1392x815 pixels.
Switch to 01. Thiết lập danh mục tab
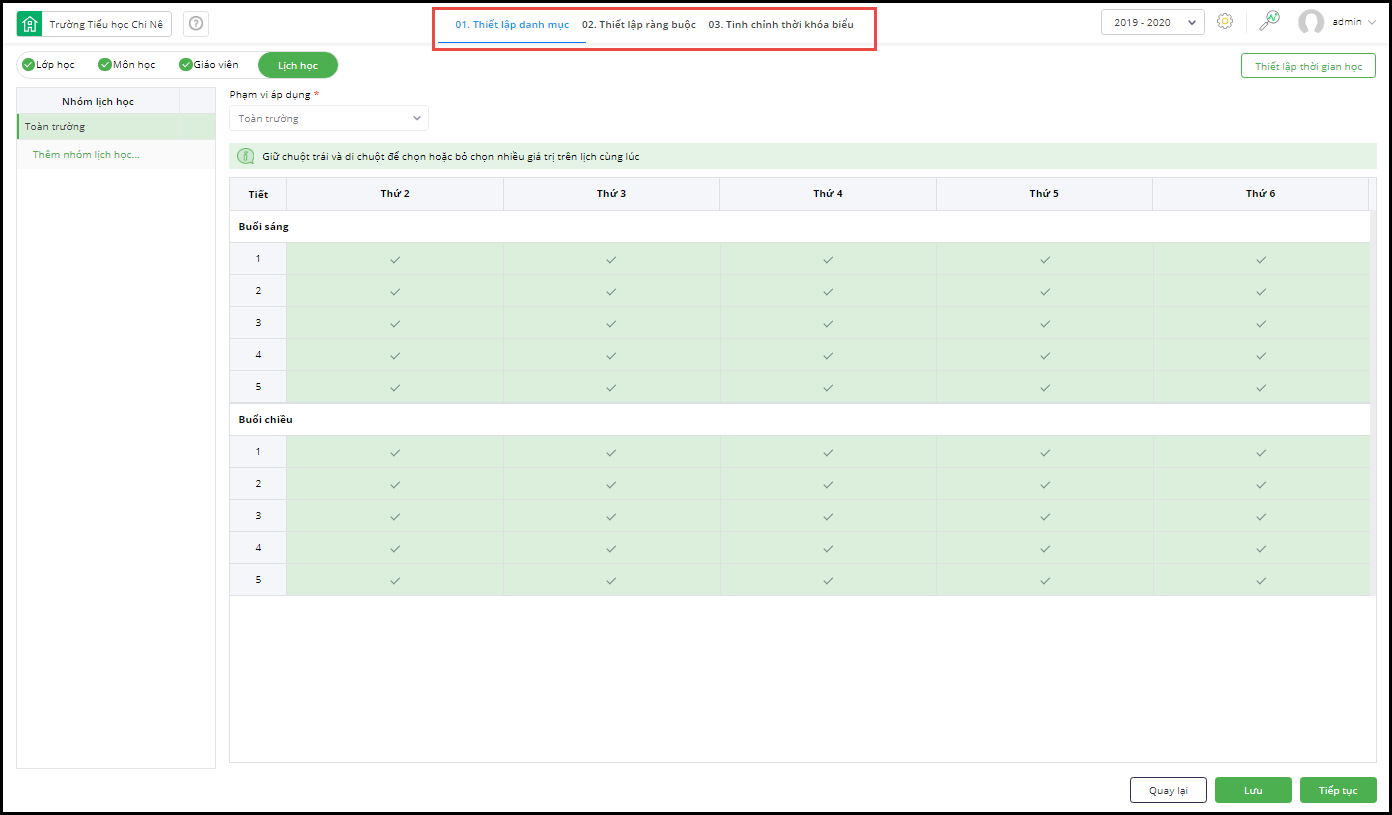point(512,24)
